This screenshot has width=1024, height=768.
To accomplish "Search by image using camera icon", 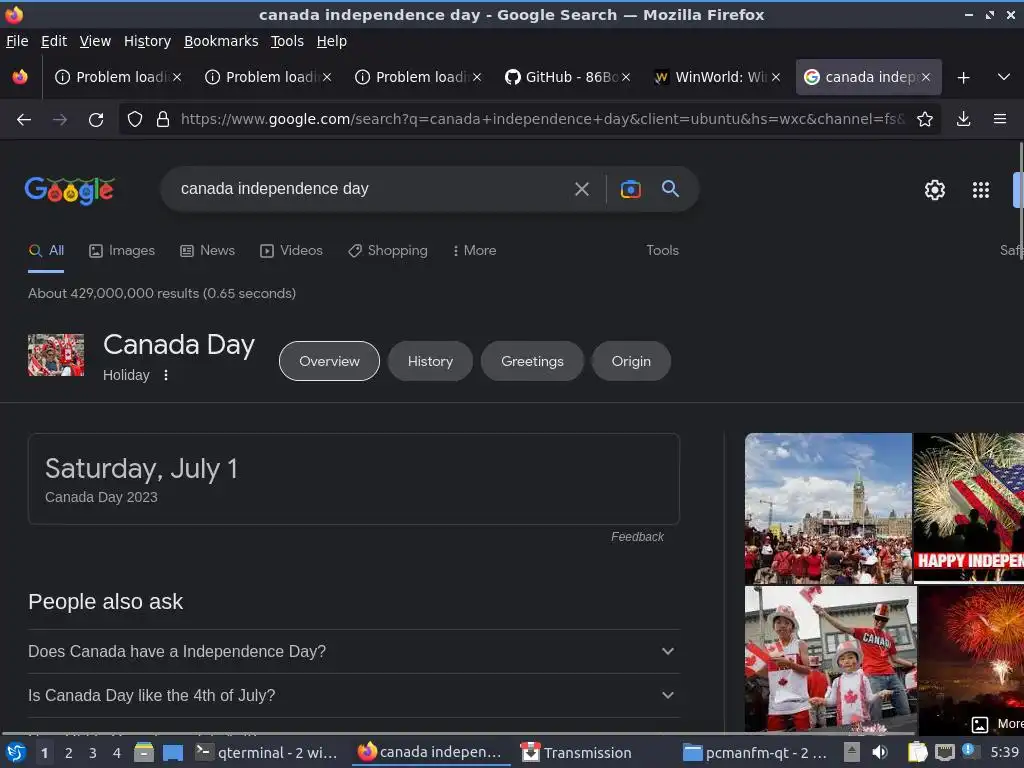I will tap(630, 189).
